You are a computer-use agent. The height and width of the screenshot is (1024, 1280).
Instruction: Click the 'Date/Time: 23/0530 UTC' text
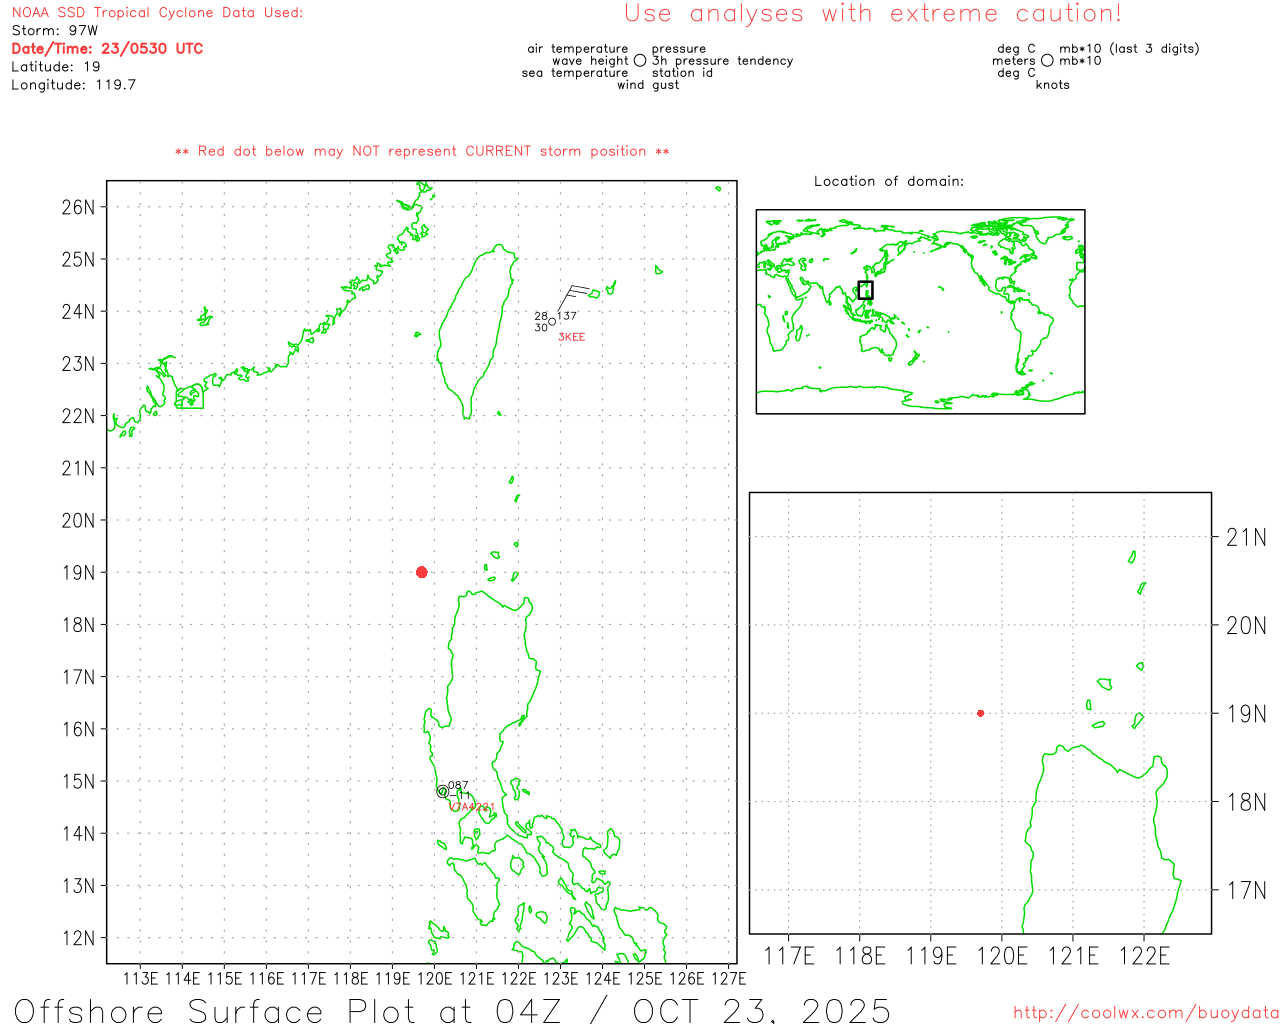tap(107, 49)
